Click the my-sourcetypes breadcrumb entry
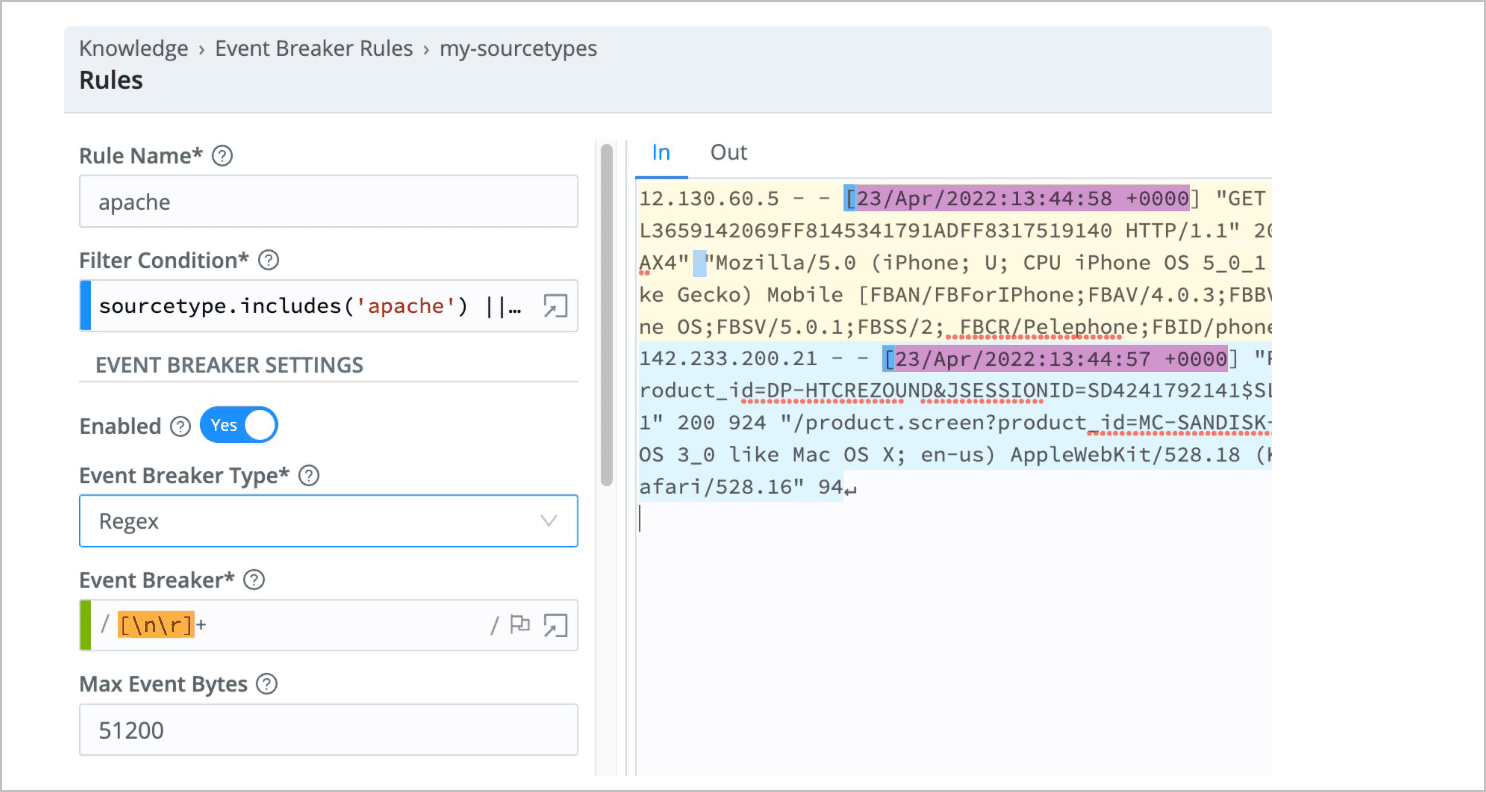 518,47
